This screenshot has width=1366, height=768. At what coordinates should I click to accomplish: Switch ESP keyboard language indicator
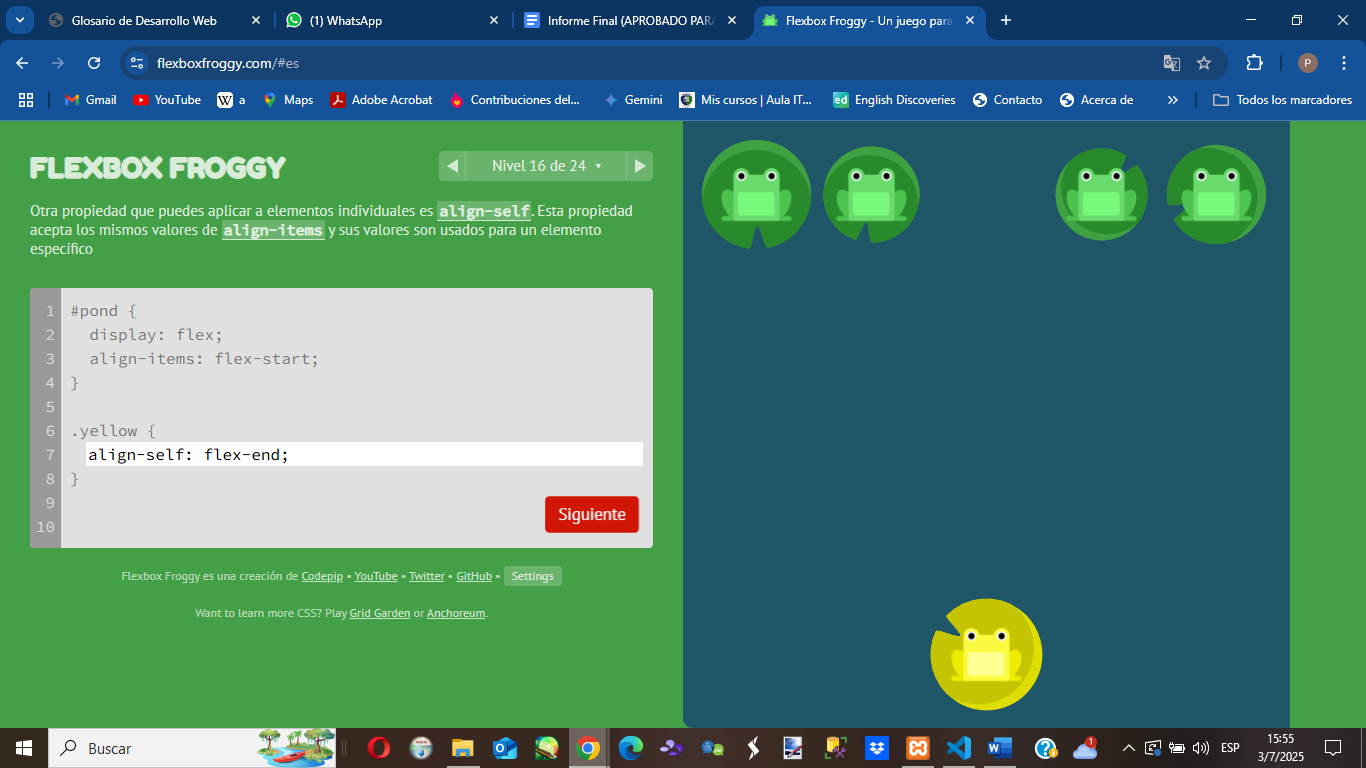1230,748
